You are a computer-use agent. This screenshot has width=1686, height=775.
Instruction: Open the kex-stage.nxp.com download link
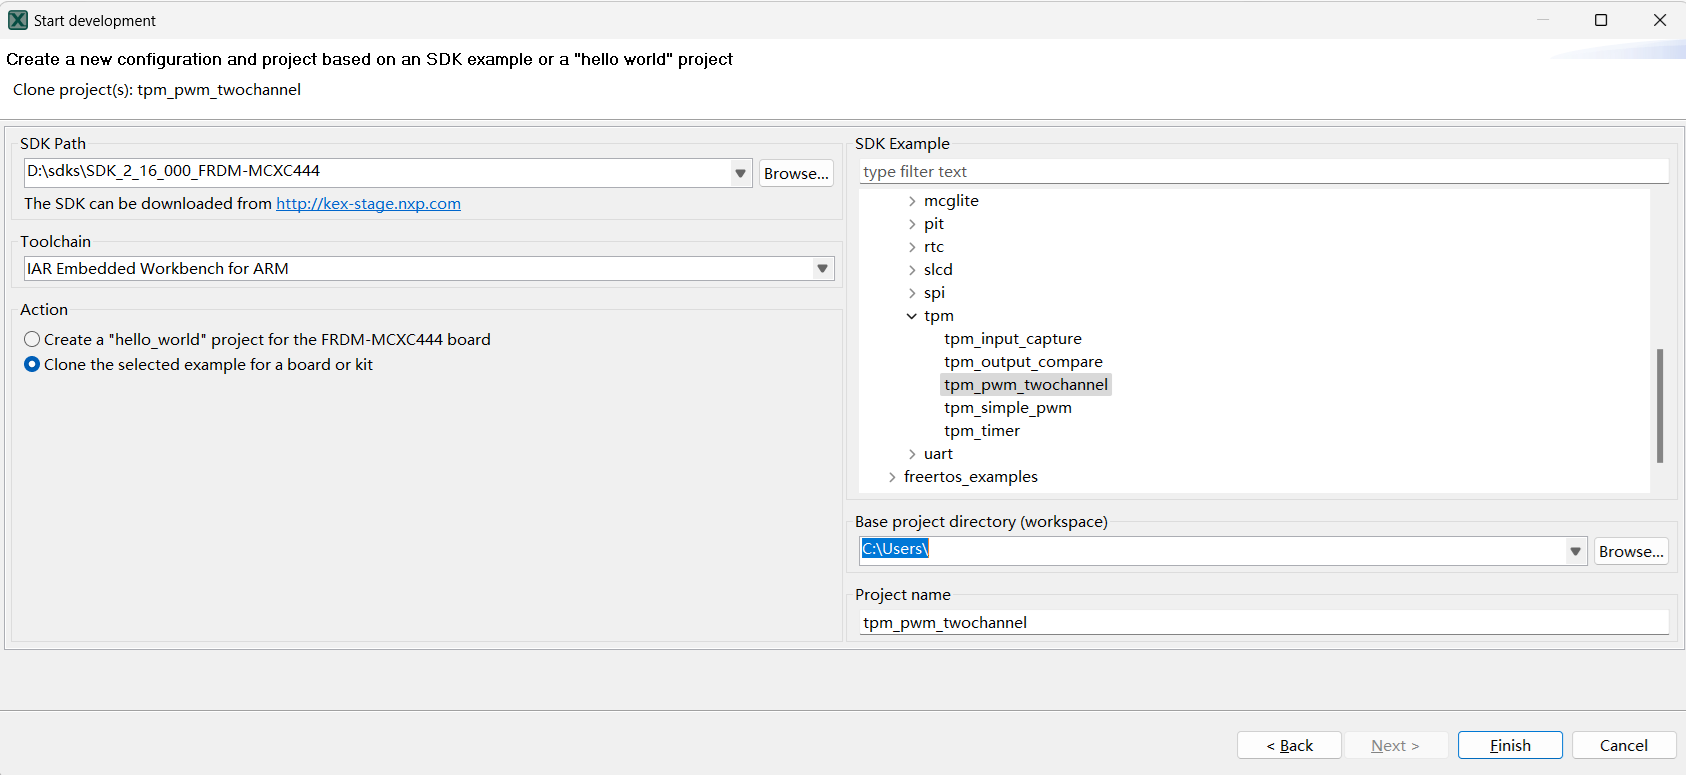click(x=368, y=204)
